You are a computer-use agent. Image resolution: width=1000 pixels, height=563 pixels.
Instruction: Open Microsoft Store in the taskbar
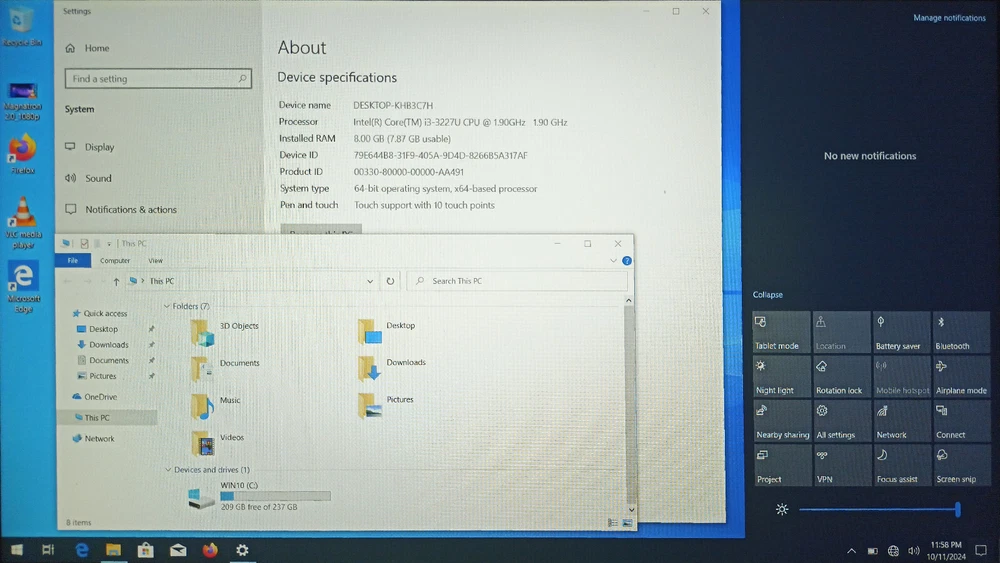(x=146, y=550)
